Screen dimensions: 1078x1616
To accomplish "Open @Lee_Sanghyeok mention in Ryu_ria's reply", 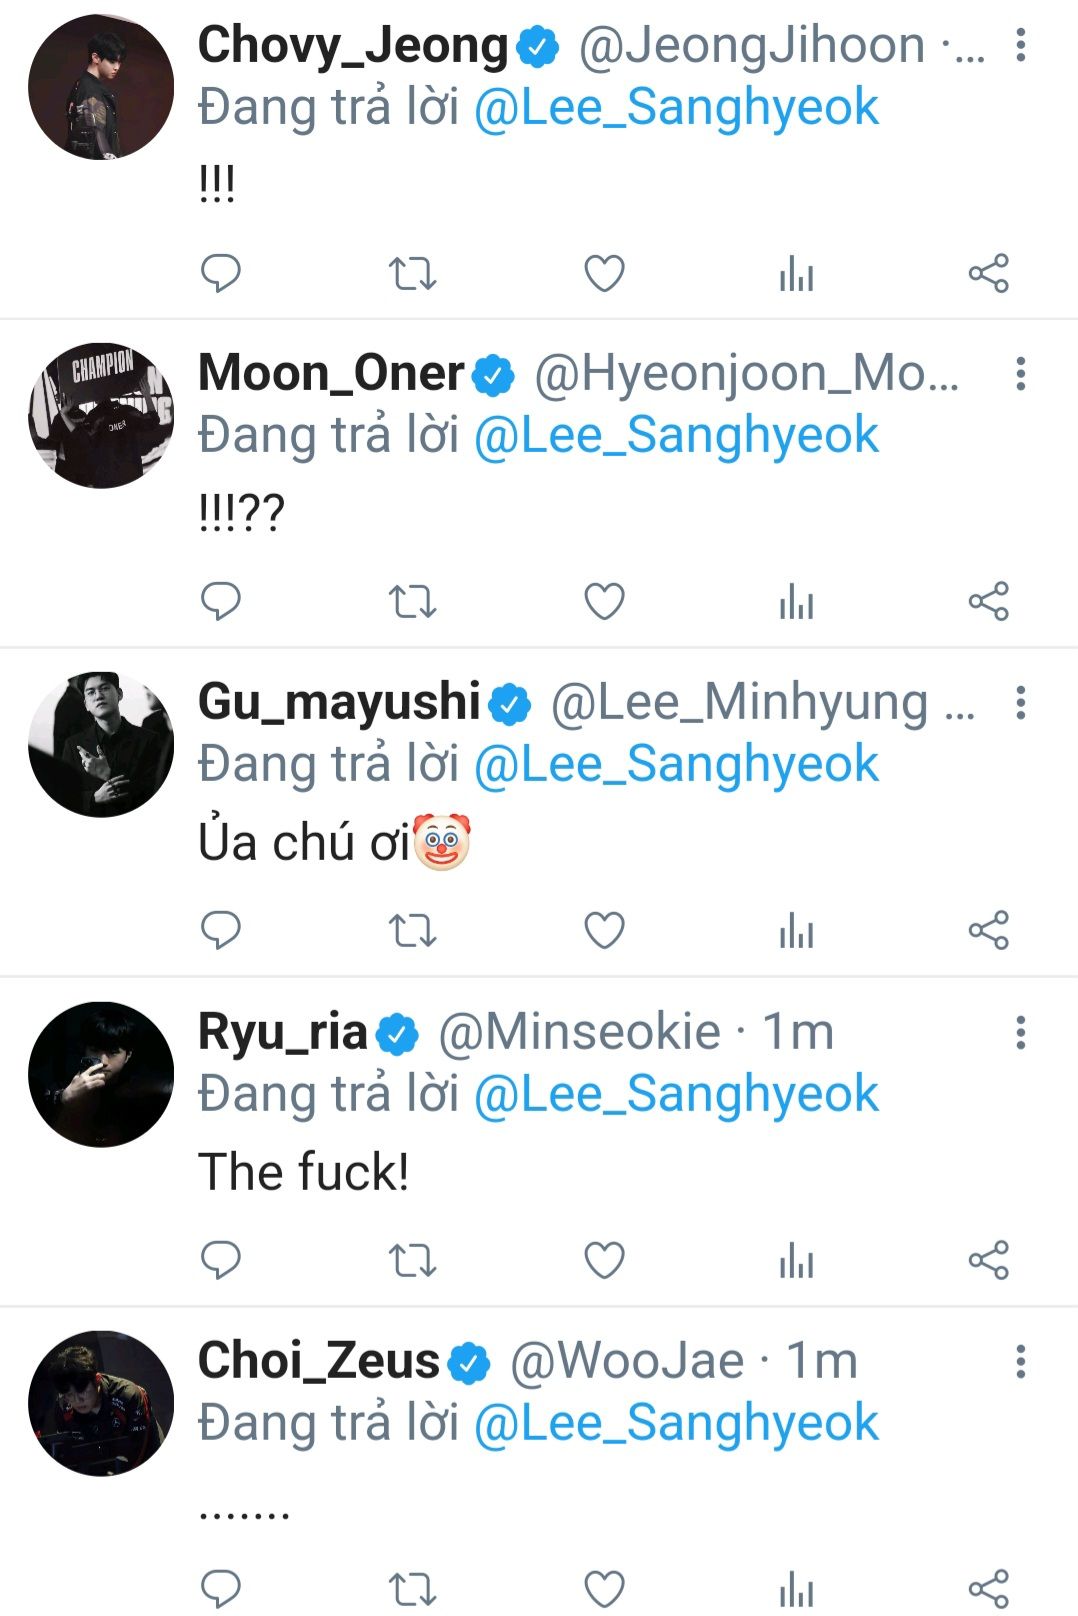I will pyautogui.click(x=676, y=1093).
